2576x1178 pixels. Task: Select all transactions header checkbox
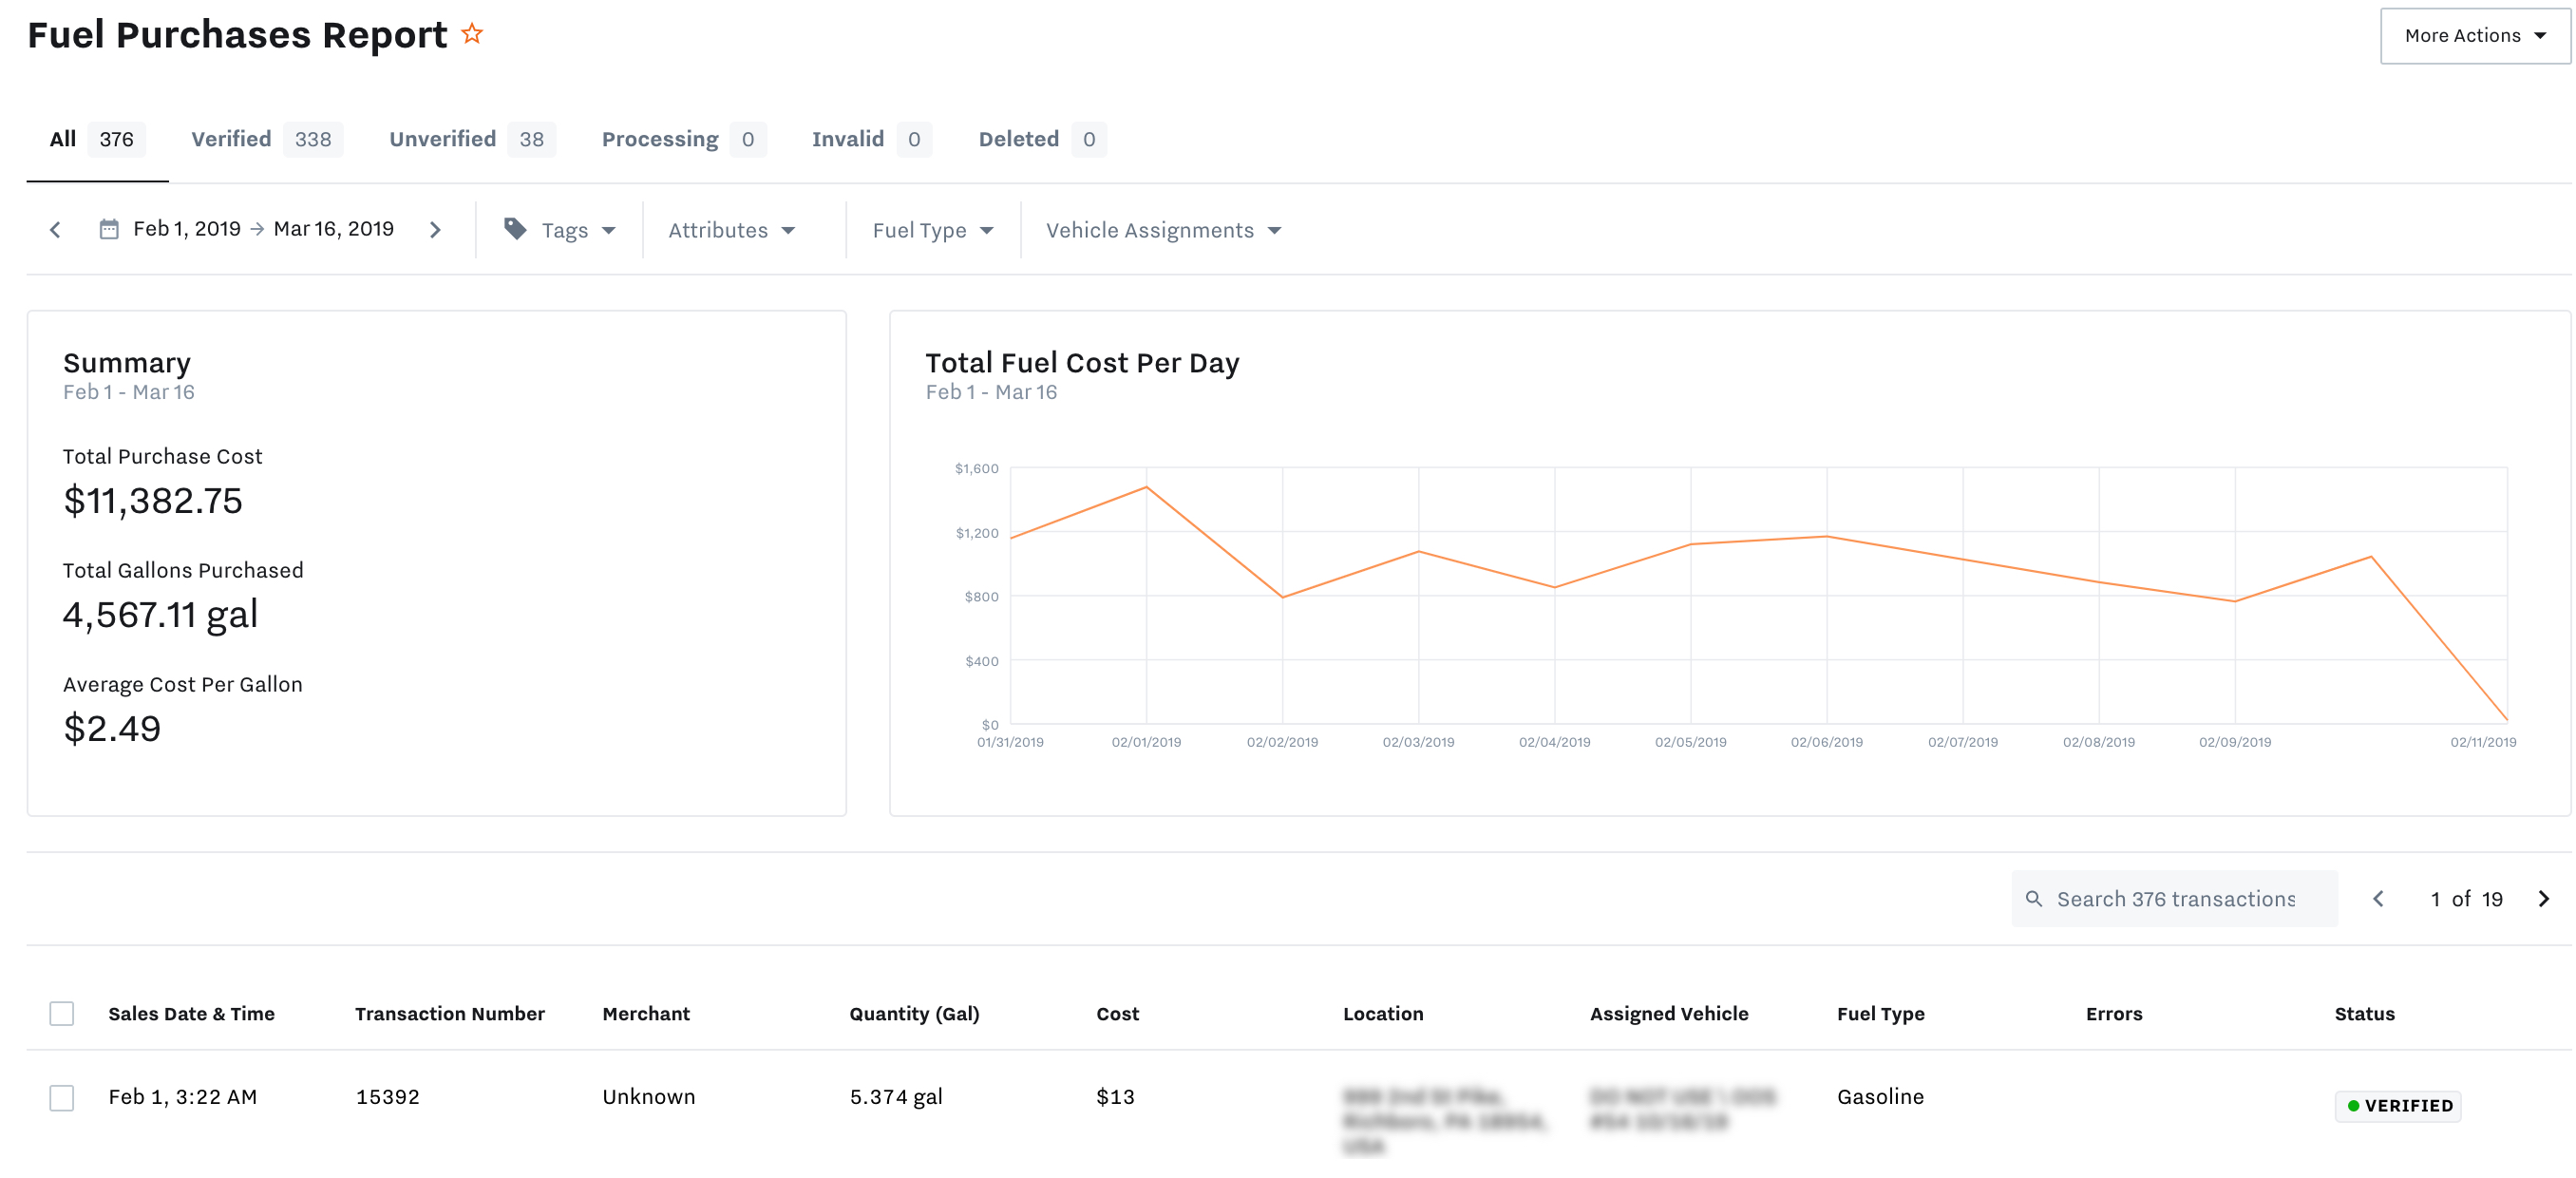click(62, 1013)
